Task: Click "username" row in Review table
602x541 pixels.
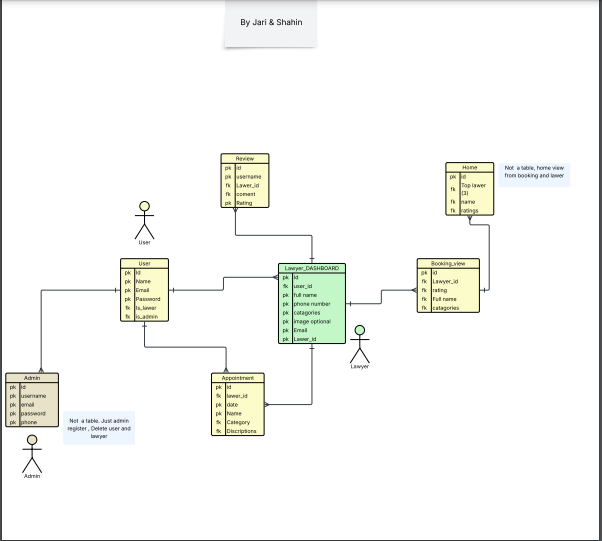Action: coord(245,177)
